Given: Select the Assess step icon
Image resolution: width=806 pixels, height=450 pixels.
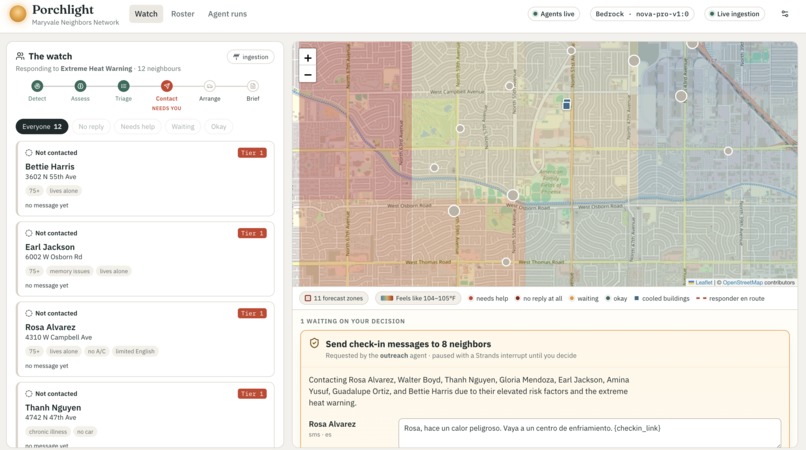Looking at the screenshot, I should tap(80, 86).
